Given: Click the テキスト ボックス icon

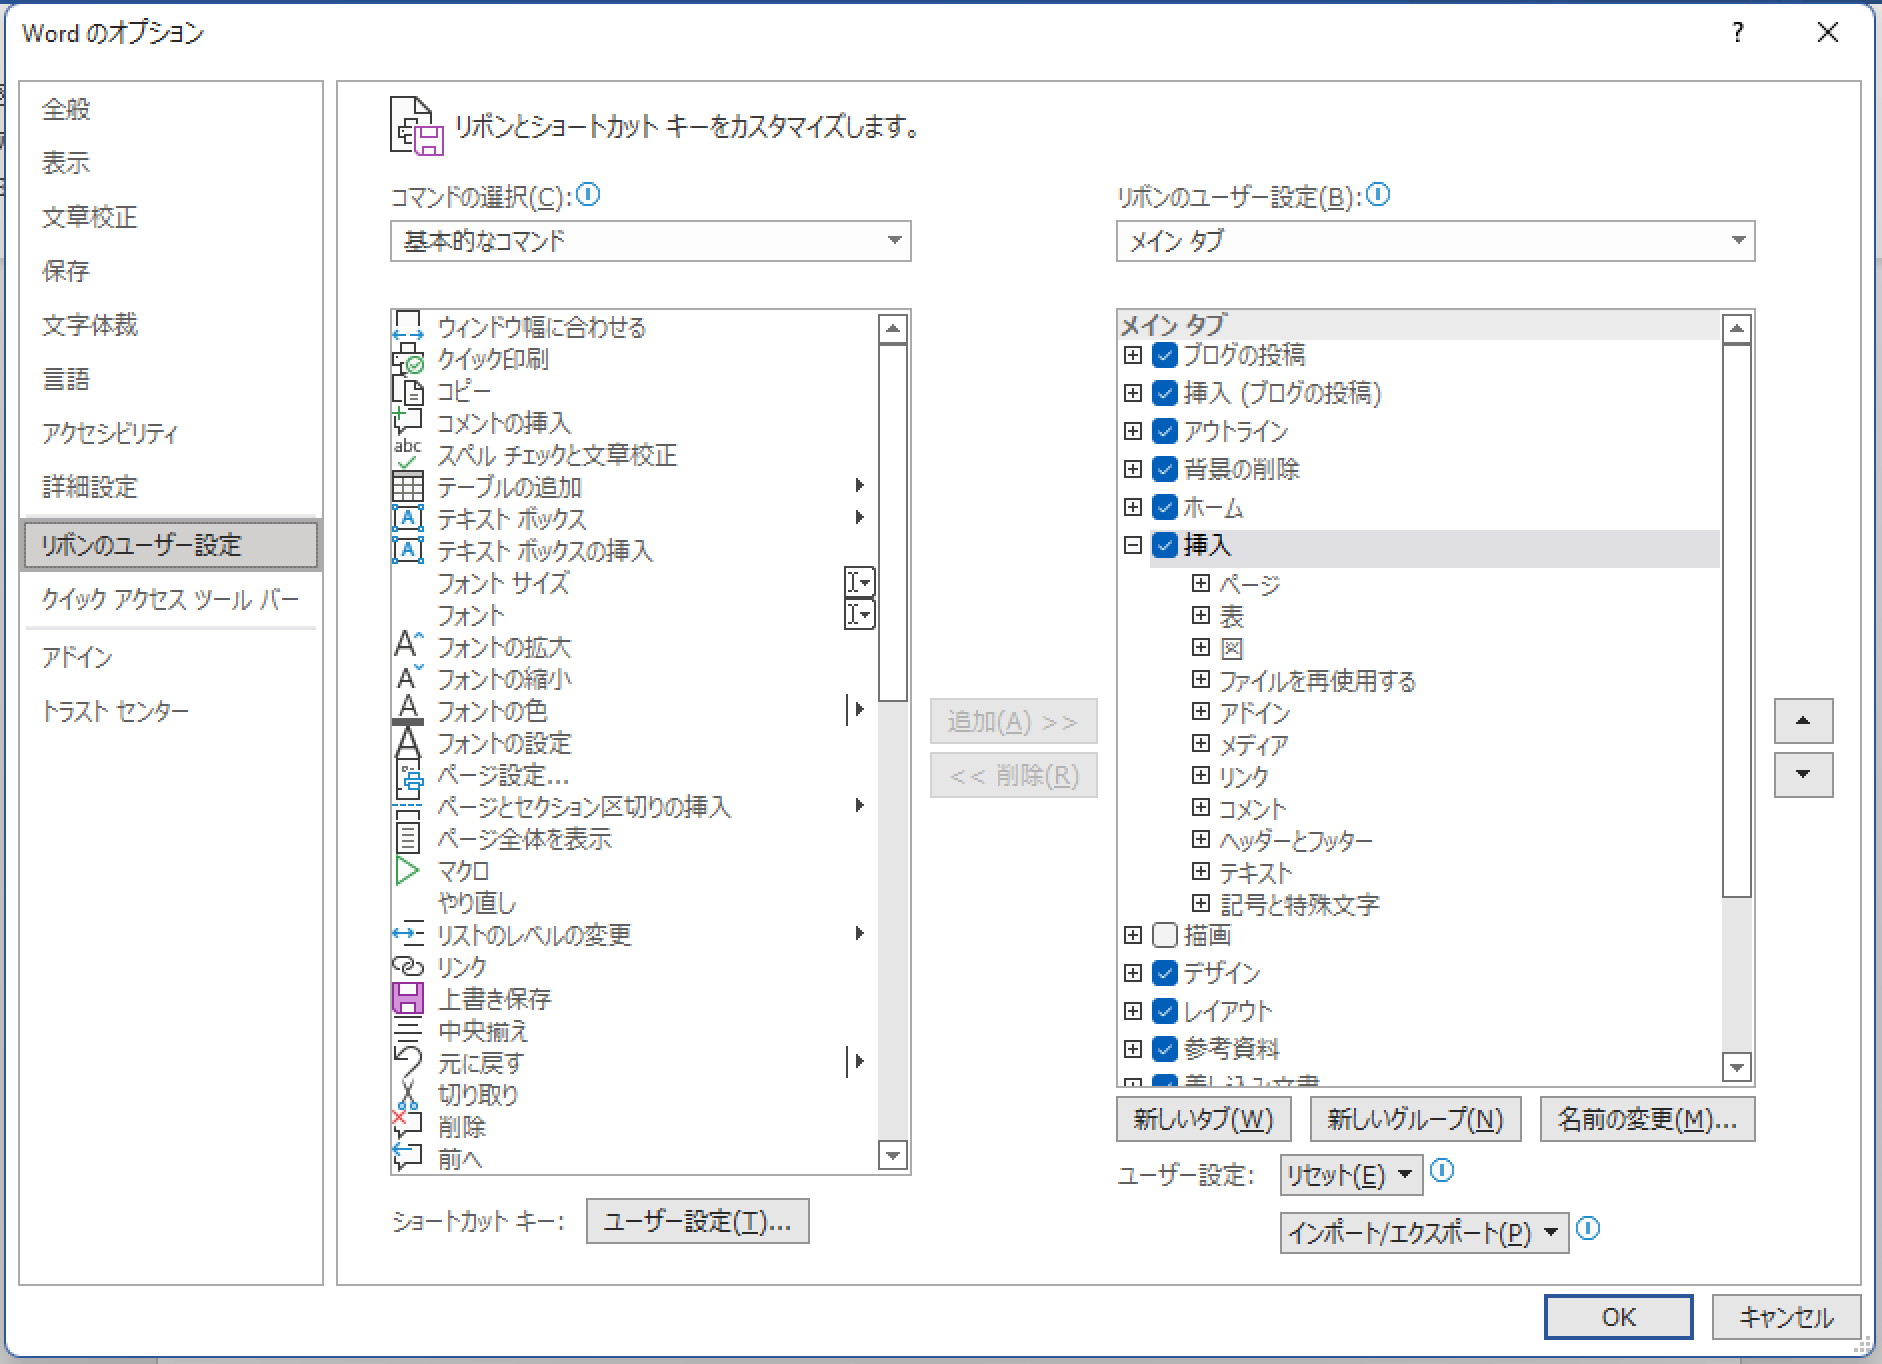Looking at the screenshot, I should click(407, 519).
